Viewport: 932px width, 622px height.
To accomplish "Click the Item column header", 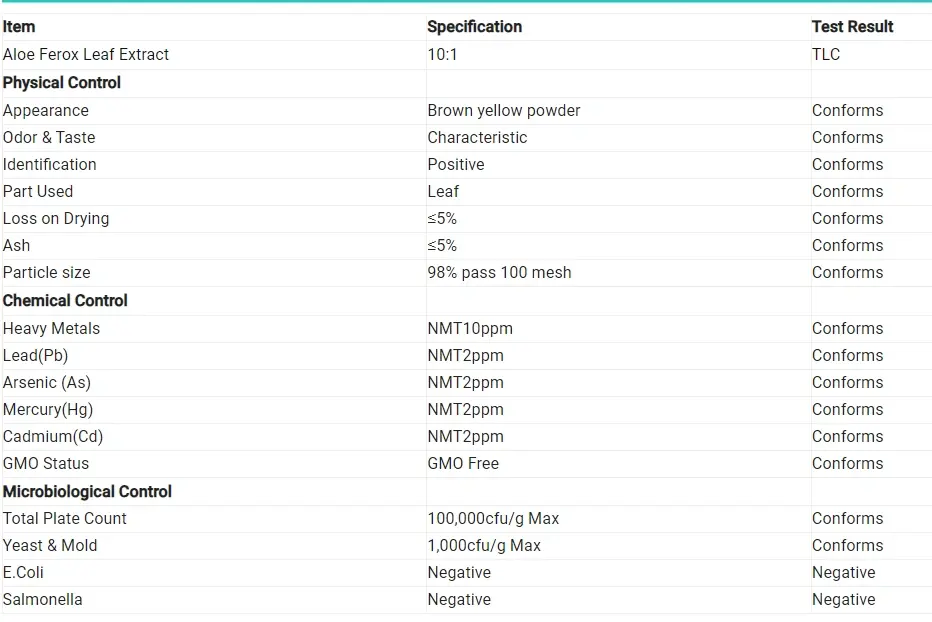I will tap(19, 27).
